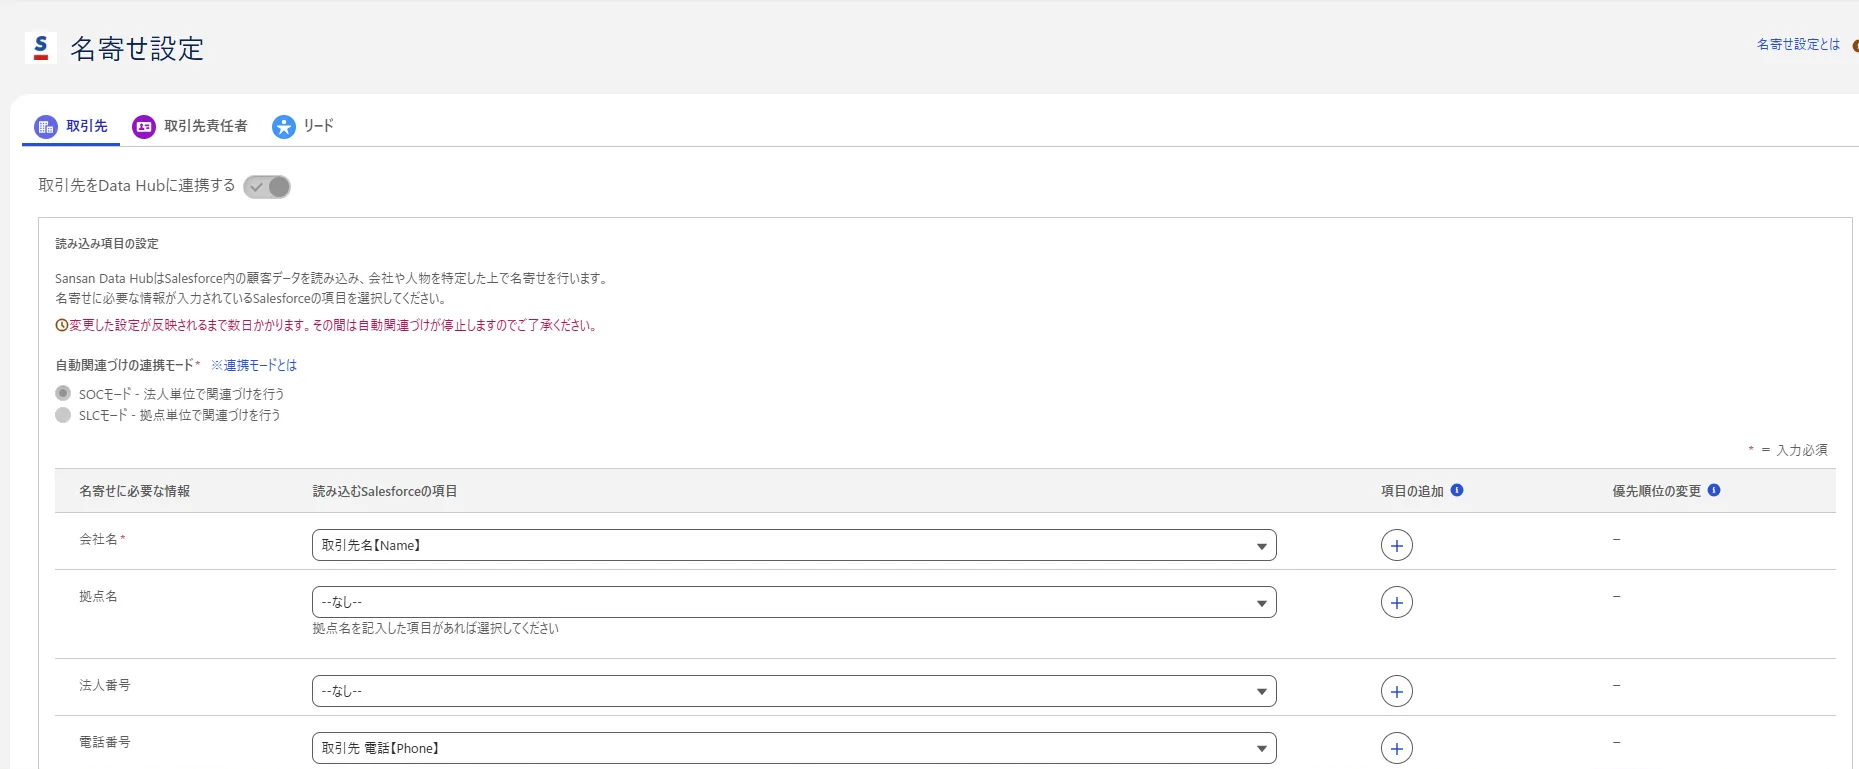1859x769 pixels.
Task: Switch to the 取引先 tab
Action: [71, 126]
